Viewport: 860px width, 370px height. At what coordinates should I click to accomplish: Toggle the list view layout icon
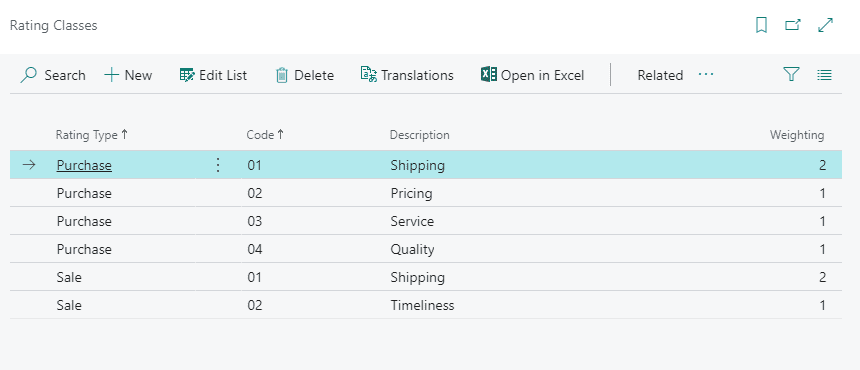(x=824, y=75)
